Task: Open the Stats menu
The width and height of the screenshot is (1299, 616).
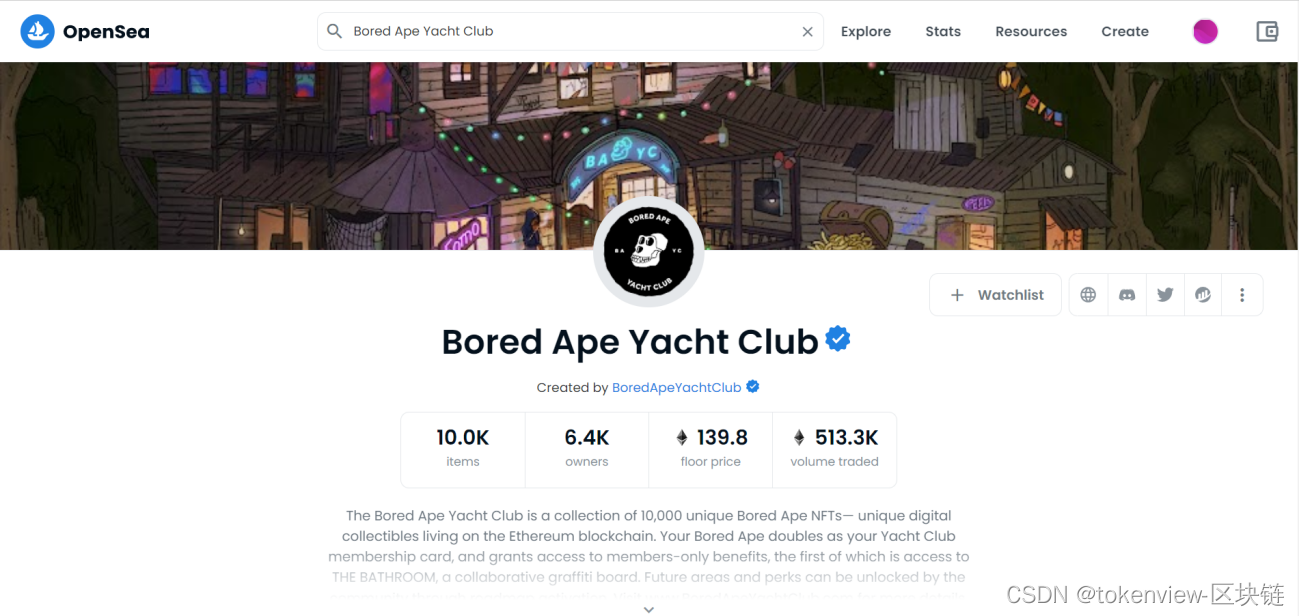Action: pyautogui.click(x=943, y=31)
